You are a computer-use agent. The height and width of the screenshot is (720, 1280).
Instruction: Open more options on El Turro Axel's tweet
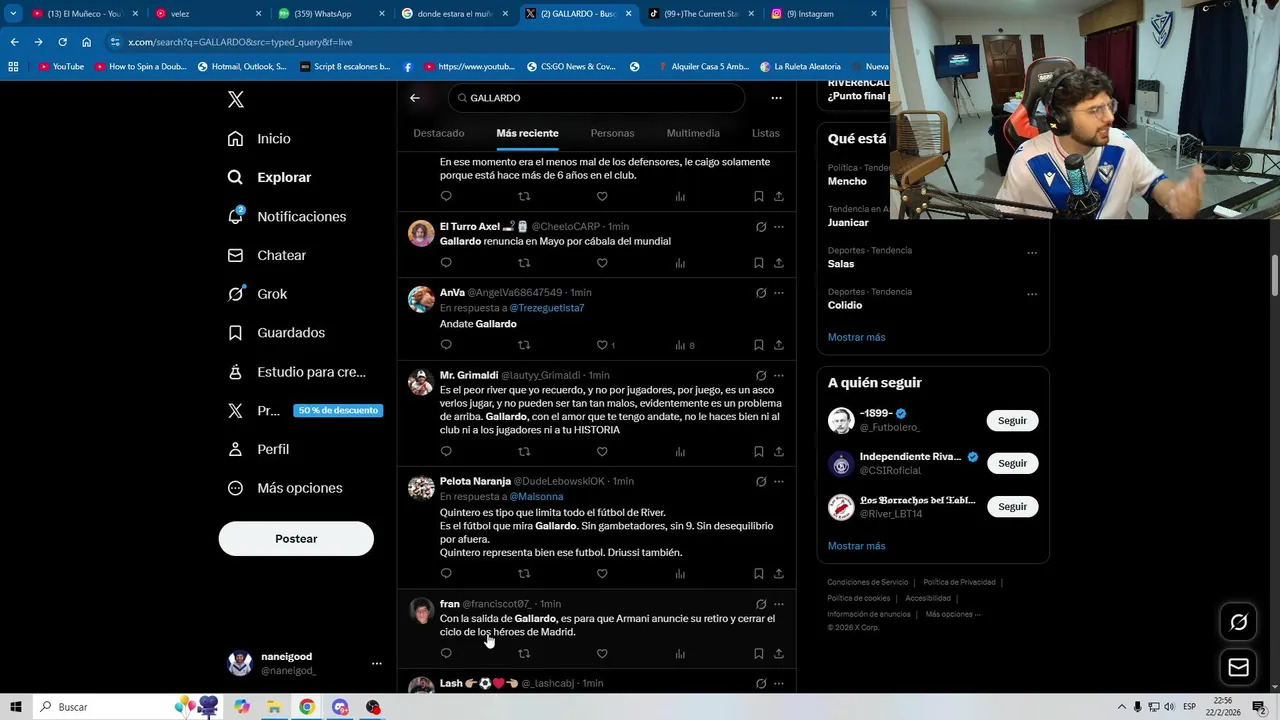tap(779, 227)
